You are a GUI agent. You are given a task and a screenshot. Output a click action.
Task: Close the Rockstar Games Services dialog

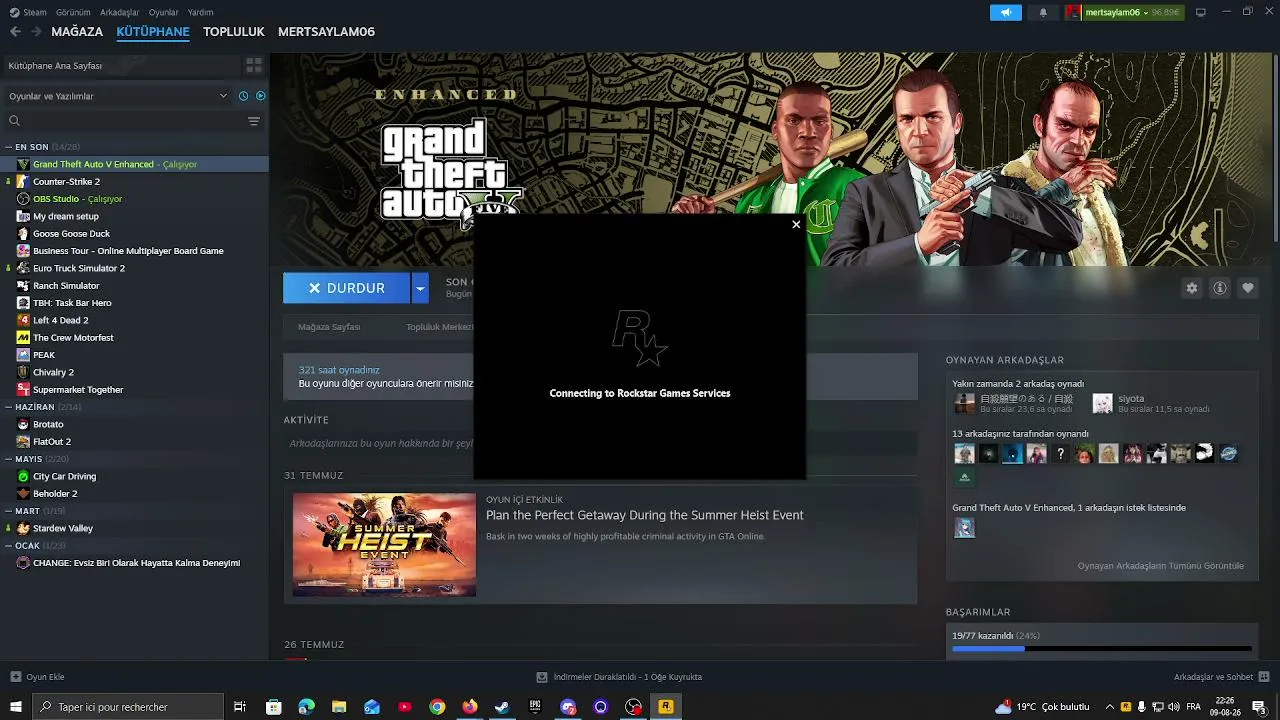pos(796,224)
